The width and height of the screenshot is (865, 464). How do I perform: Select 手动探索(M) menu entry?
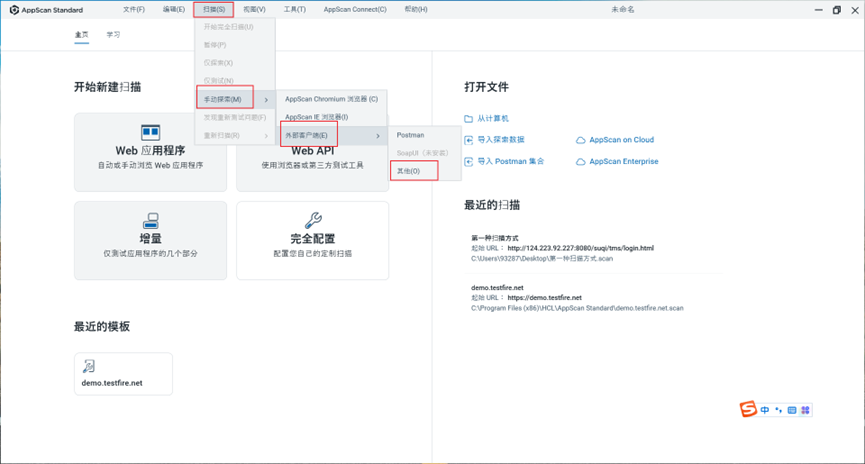(235, 99)
